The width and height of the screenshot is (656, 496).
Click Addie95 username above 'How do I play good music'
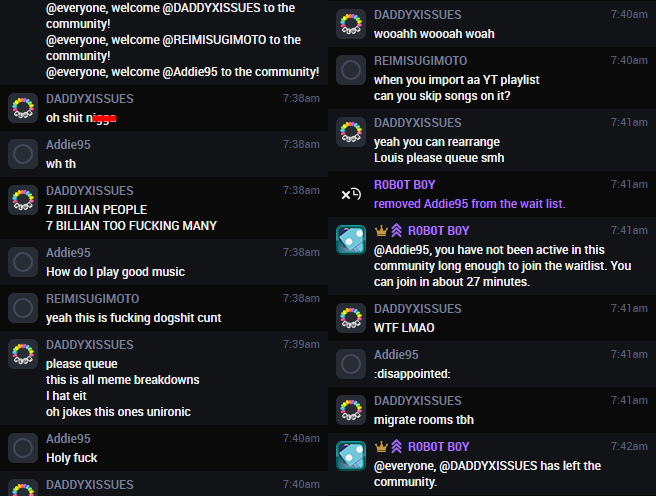point(68,253)
